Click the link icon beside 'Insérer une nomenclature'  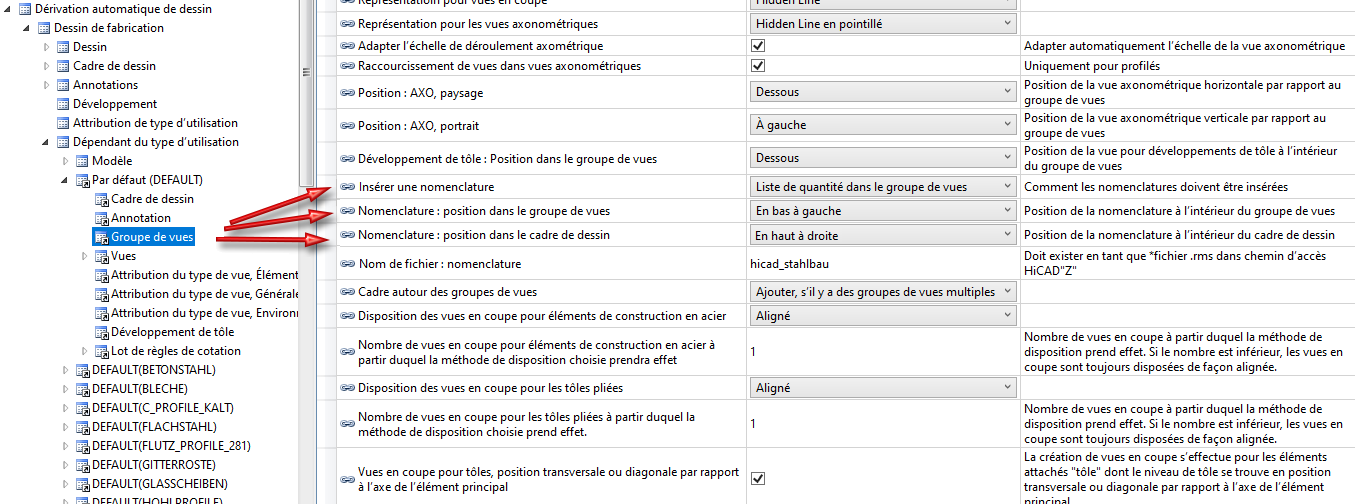[347, 187]
